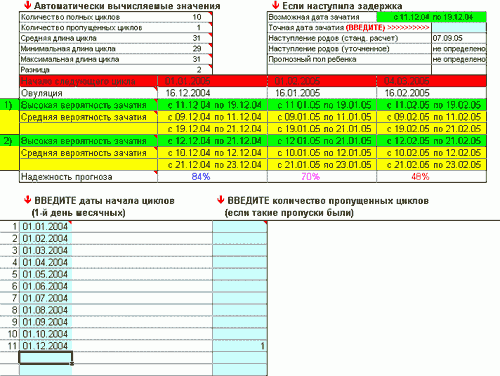Select the green possible conception date cell

coord(431,17)
